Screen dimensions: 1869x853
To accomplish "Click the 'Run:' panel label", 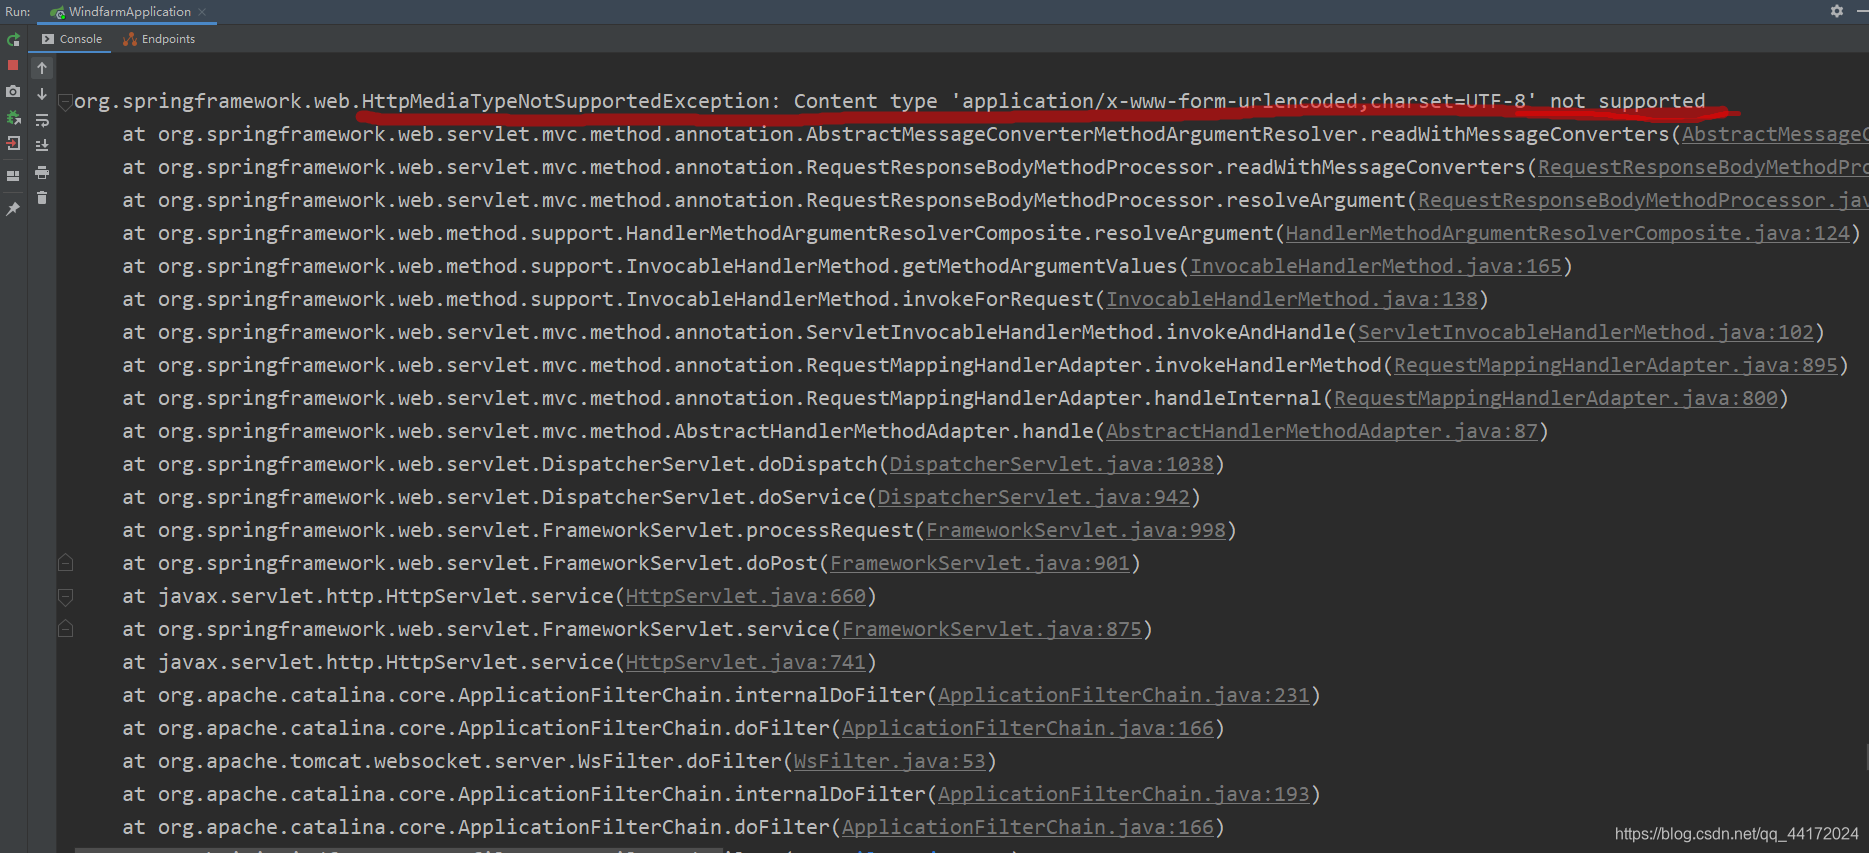I will (17, 12).
